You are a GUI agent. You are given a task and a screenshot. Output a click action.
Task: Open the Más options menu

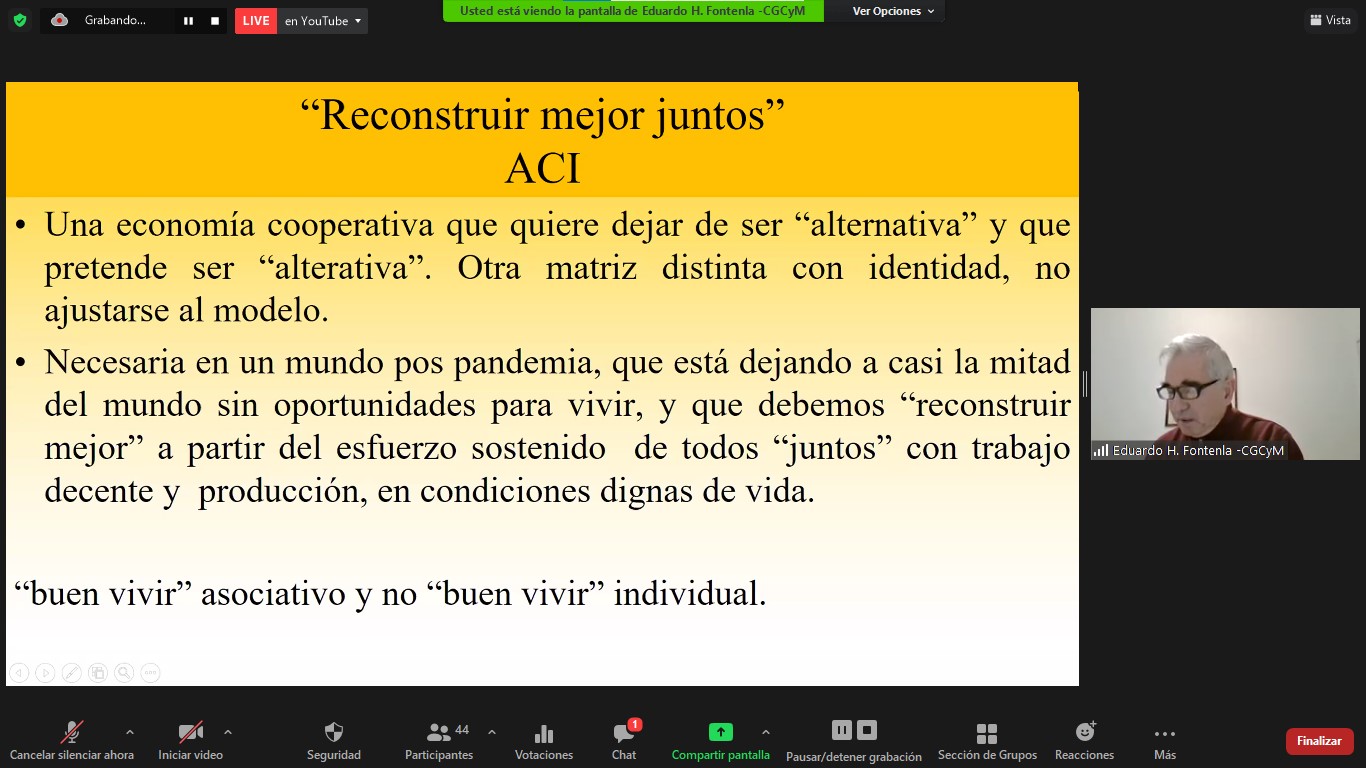pos(1164,741)
